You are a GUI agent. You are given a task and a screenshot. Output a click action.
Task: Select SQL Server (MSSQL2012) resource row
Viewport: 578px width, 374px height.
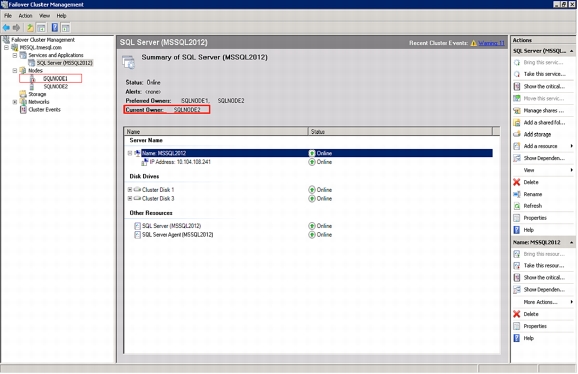point(171,226)
